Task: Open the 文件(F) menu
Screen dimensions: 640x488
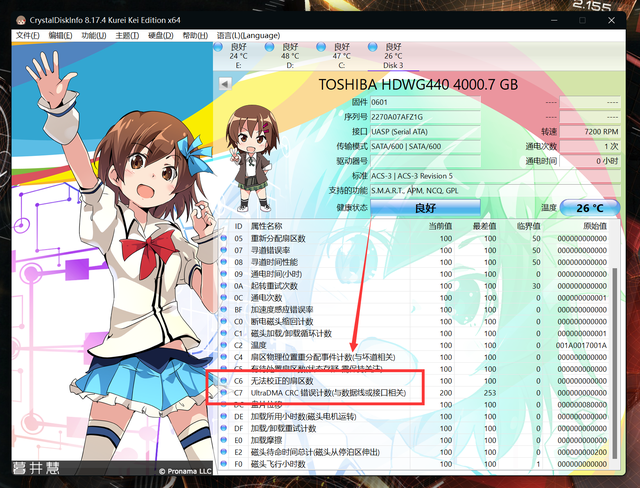Action: coord(27,35)
